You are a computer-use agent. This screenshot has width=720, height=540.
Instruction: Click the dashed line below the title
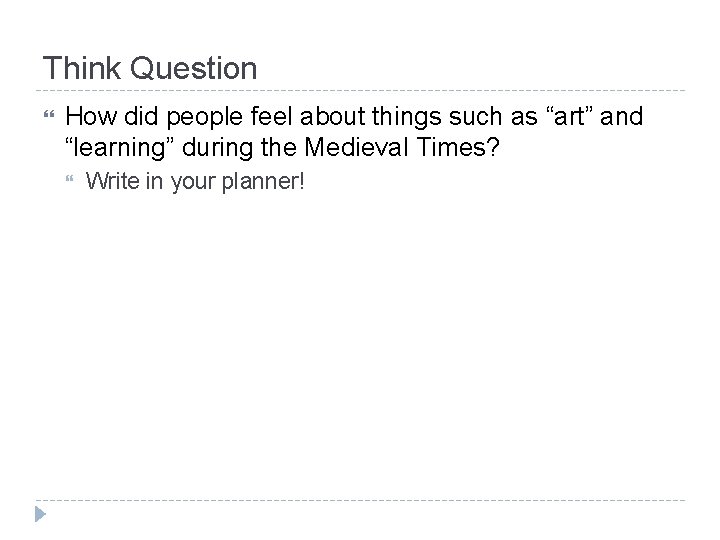pyautogui.click(x=360, y=92)
